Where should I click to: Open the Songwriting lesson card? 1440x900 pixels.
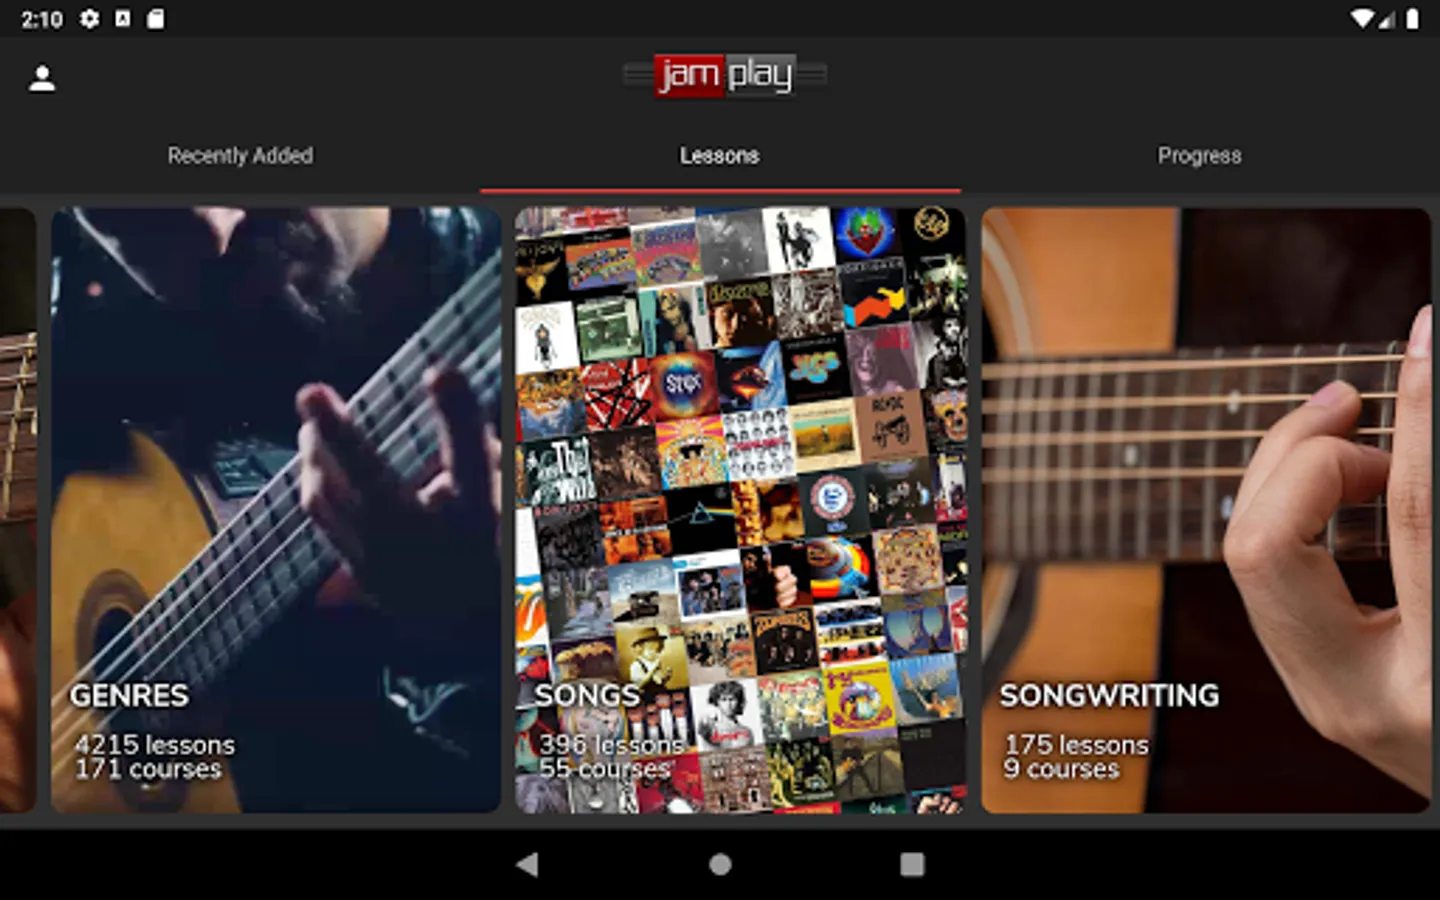(x=1206, y=510)
